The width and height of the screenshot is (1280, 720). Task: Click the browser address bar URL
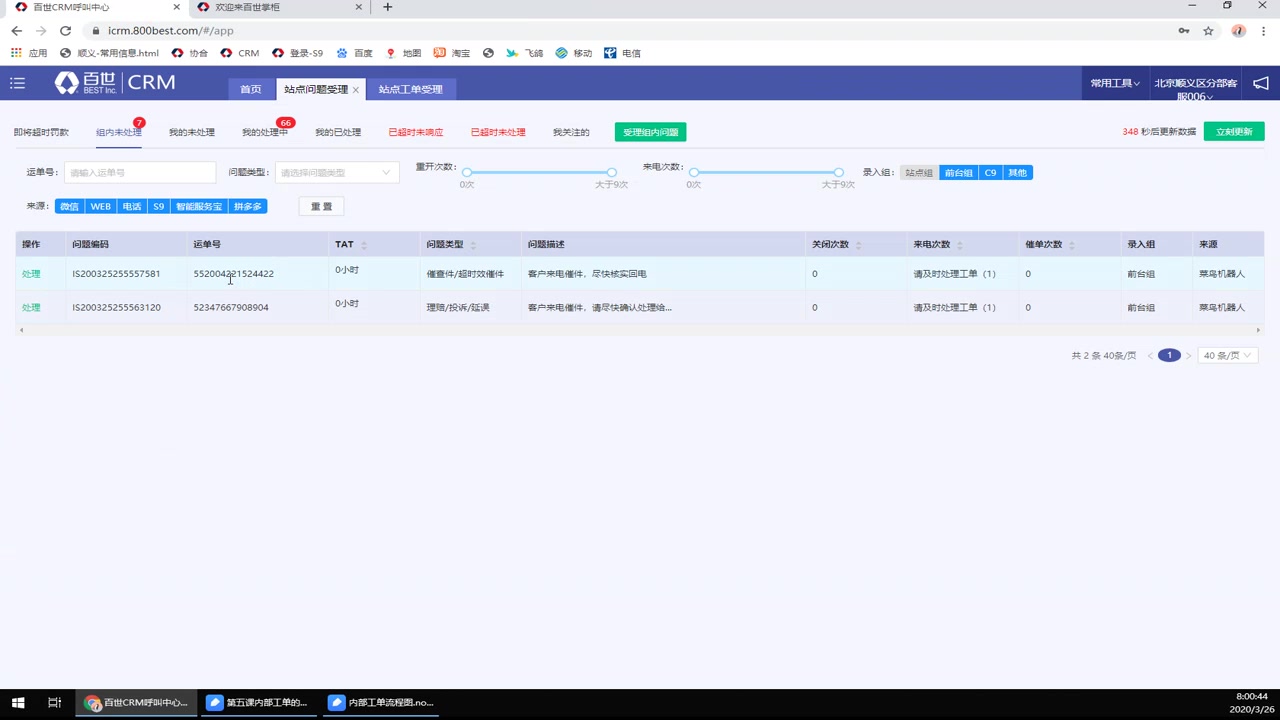(x=171, y=31)
